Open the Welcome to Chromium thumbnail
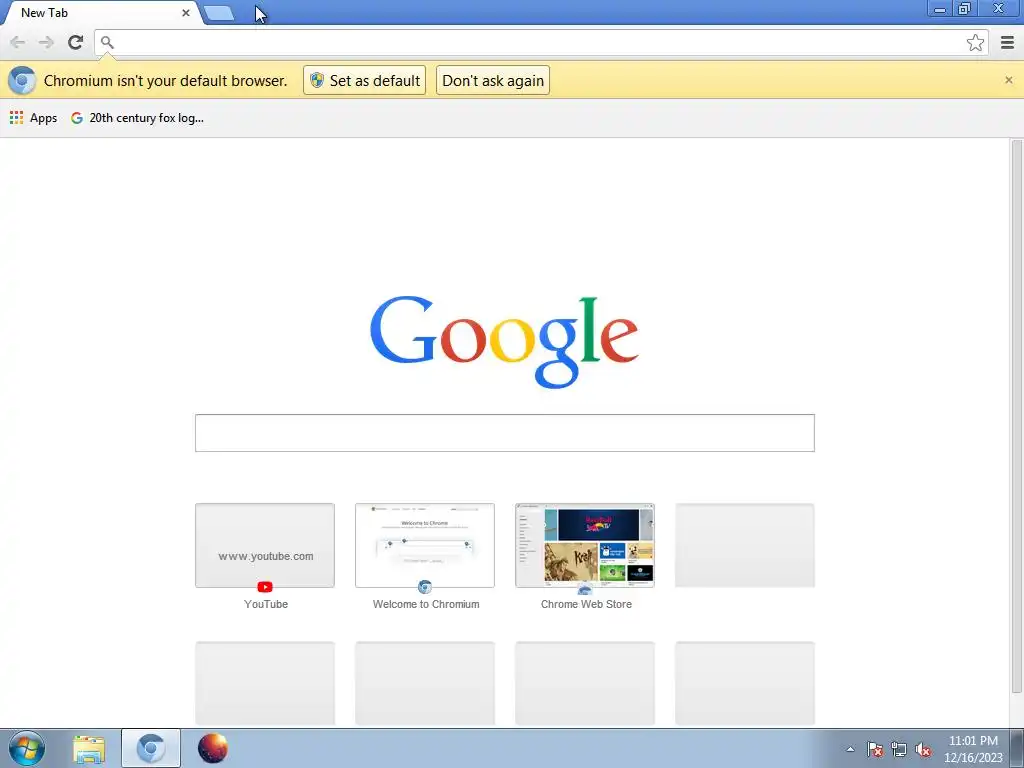The height and width of the screenshot is (768, 1024). 424,545
